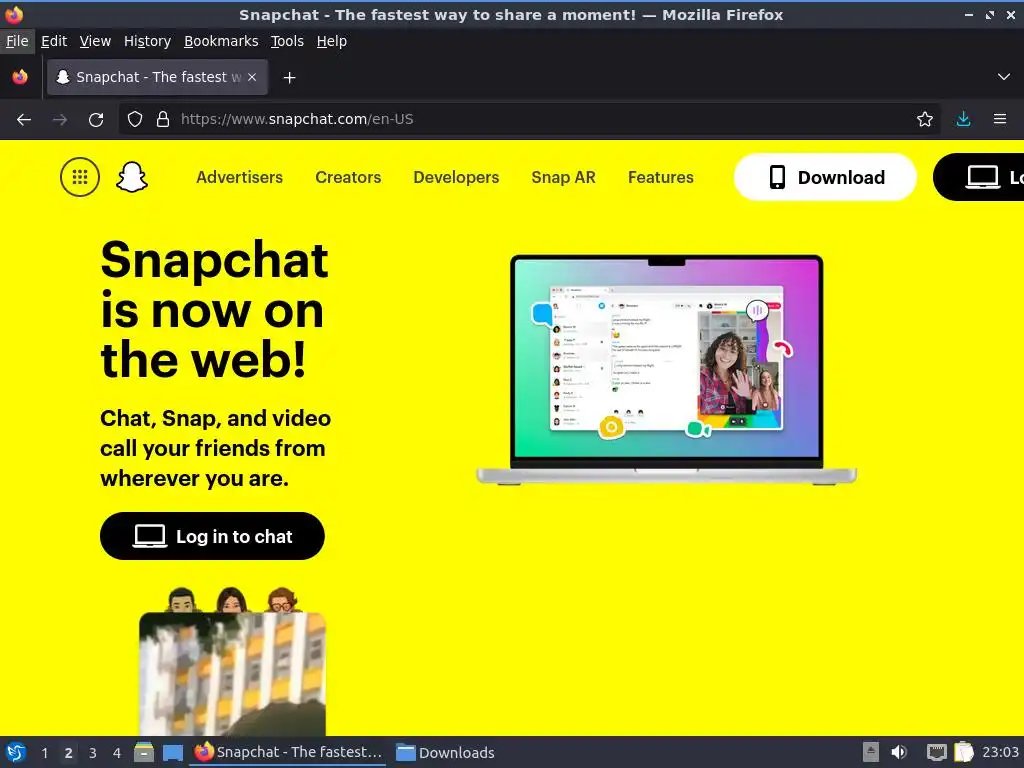
Task: Open the Firefox hamburger application menu
Action: (x=1000, y=120)
